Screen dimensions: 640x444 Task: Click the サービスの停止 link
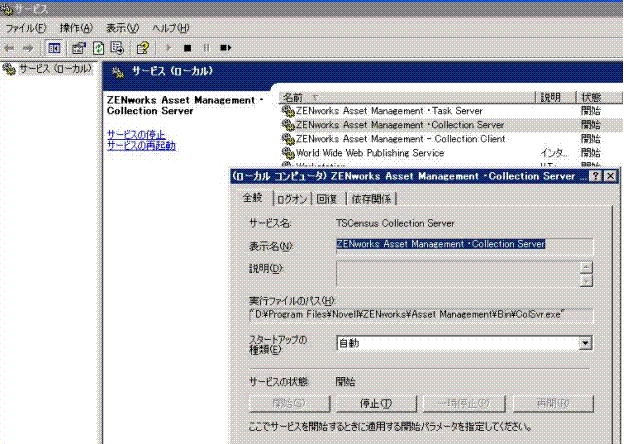(x=136, y=134)
